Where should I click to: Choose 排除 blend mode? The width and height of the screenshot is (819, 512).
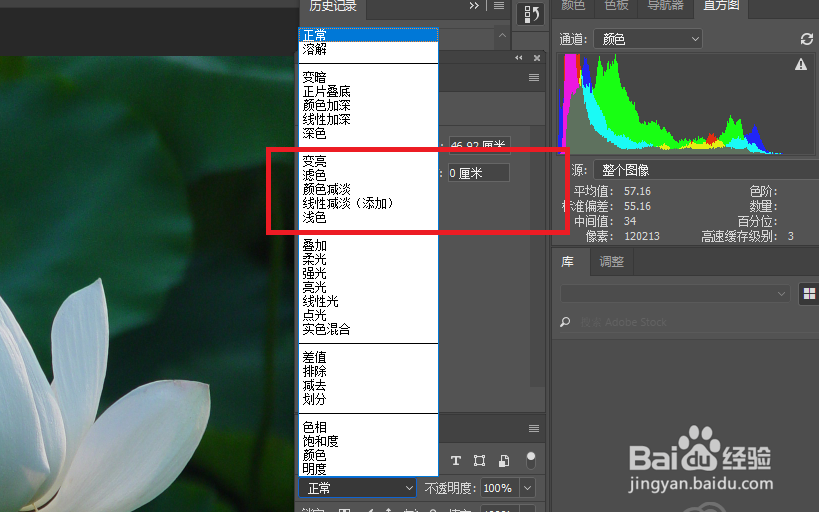click(x=368, y=371)
